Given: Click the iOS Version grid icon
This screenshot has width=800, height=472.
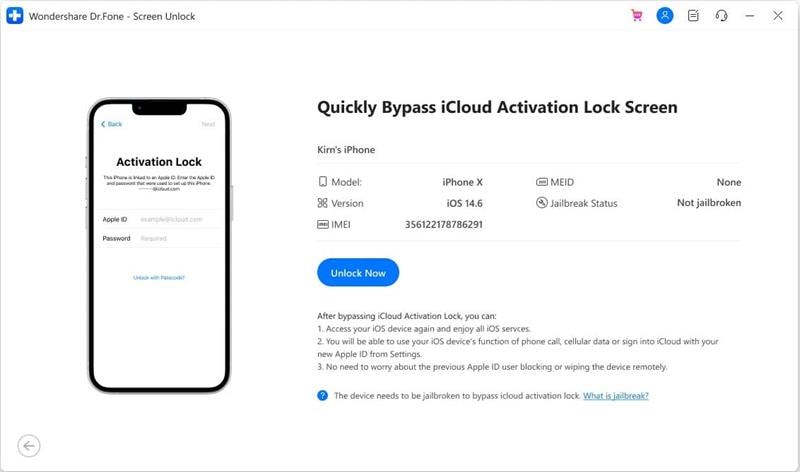Looking at the screenshot, I should (x=322, y=203).
